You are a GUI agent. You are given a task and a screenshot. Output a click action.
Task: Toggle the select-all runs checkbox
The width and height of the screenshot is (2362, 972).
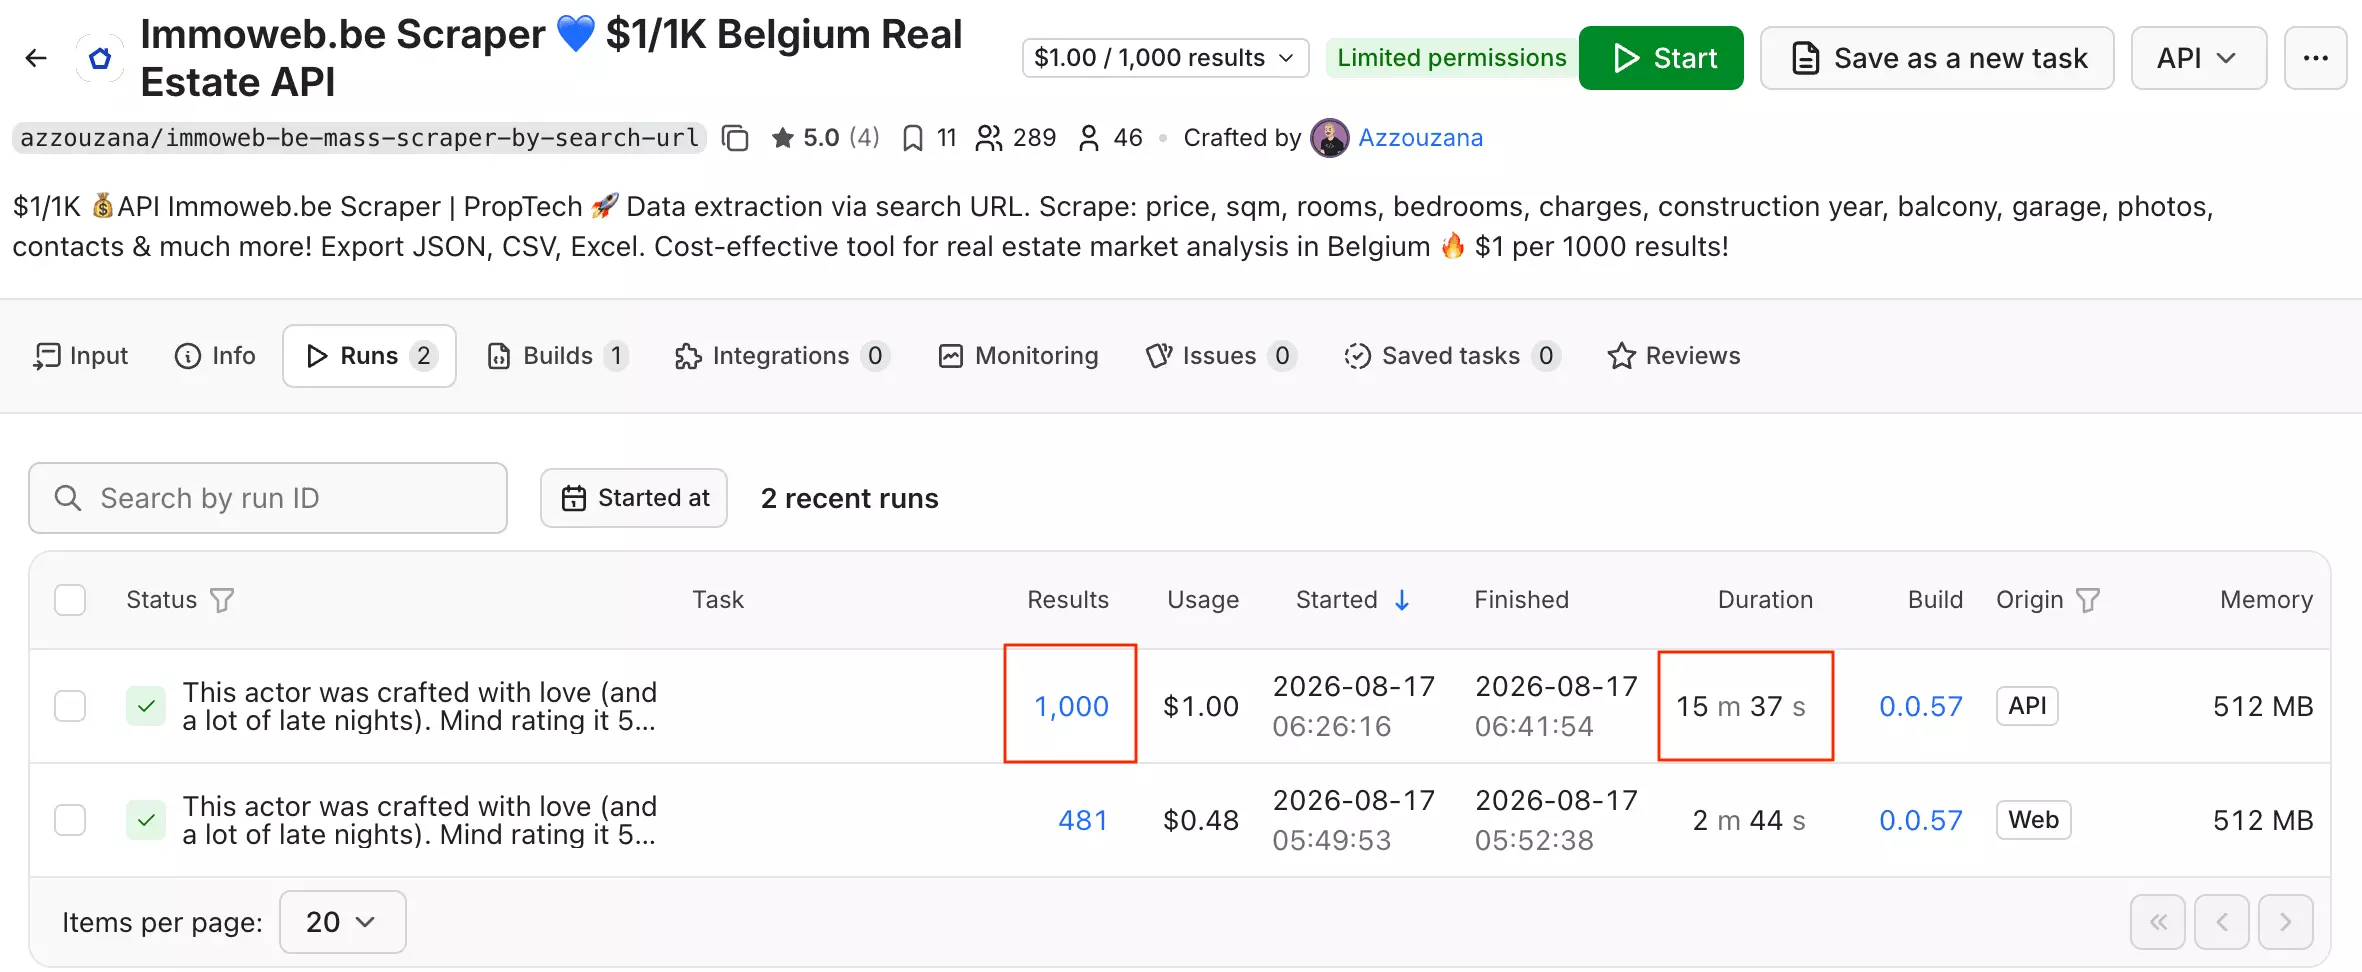click(70, 600)
